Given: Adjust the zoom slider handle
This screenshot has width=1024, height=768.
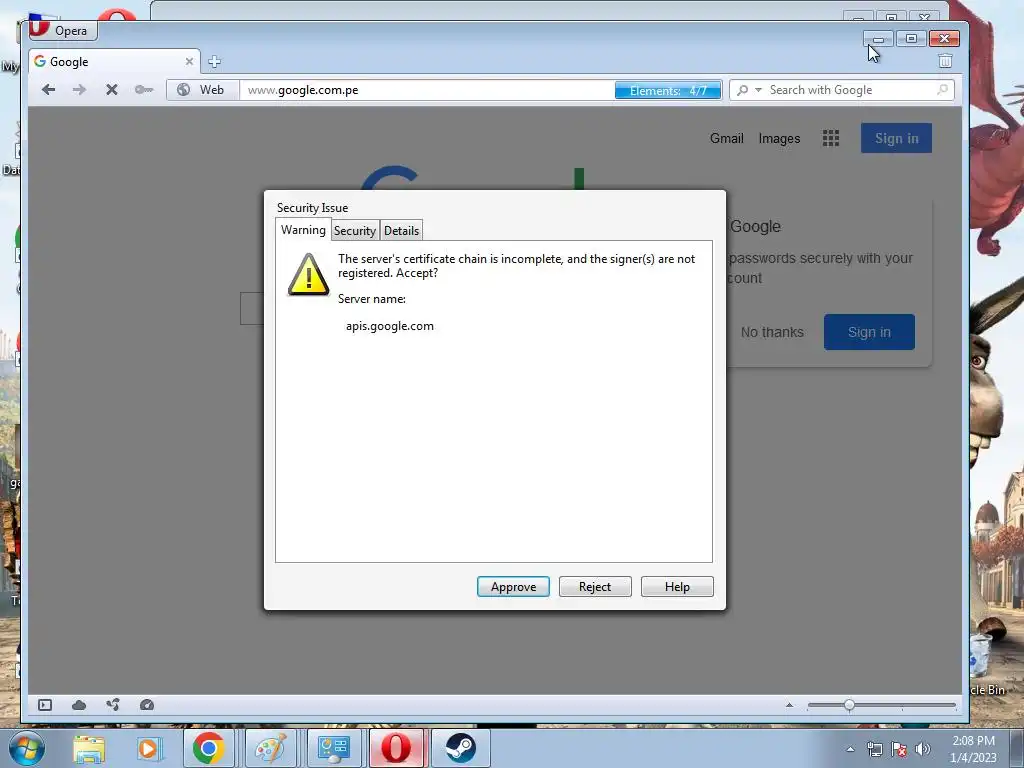Looking at the screenshot, I should click(849, 705).
